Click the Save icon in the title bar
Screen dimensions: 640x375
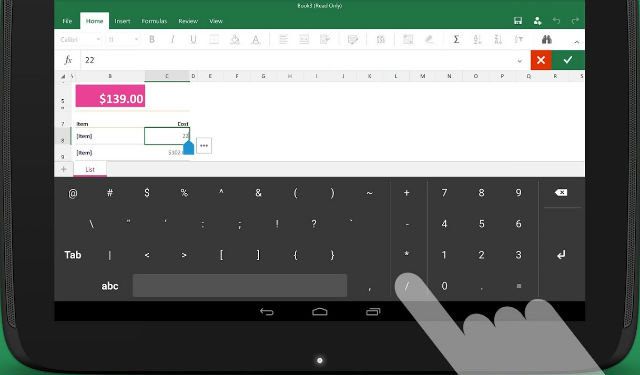tap(518, 21)
